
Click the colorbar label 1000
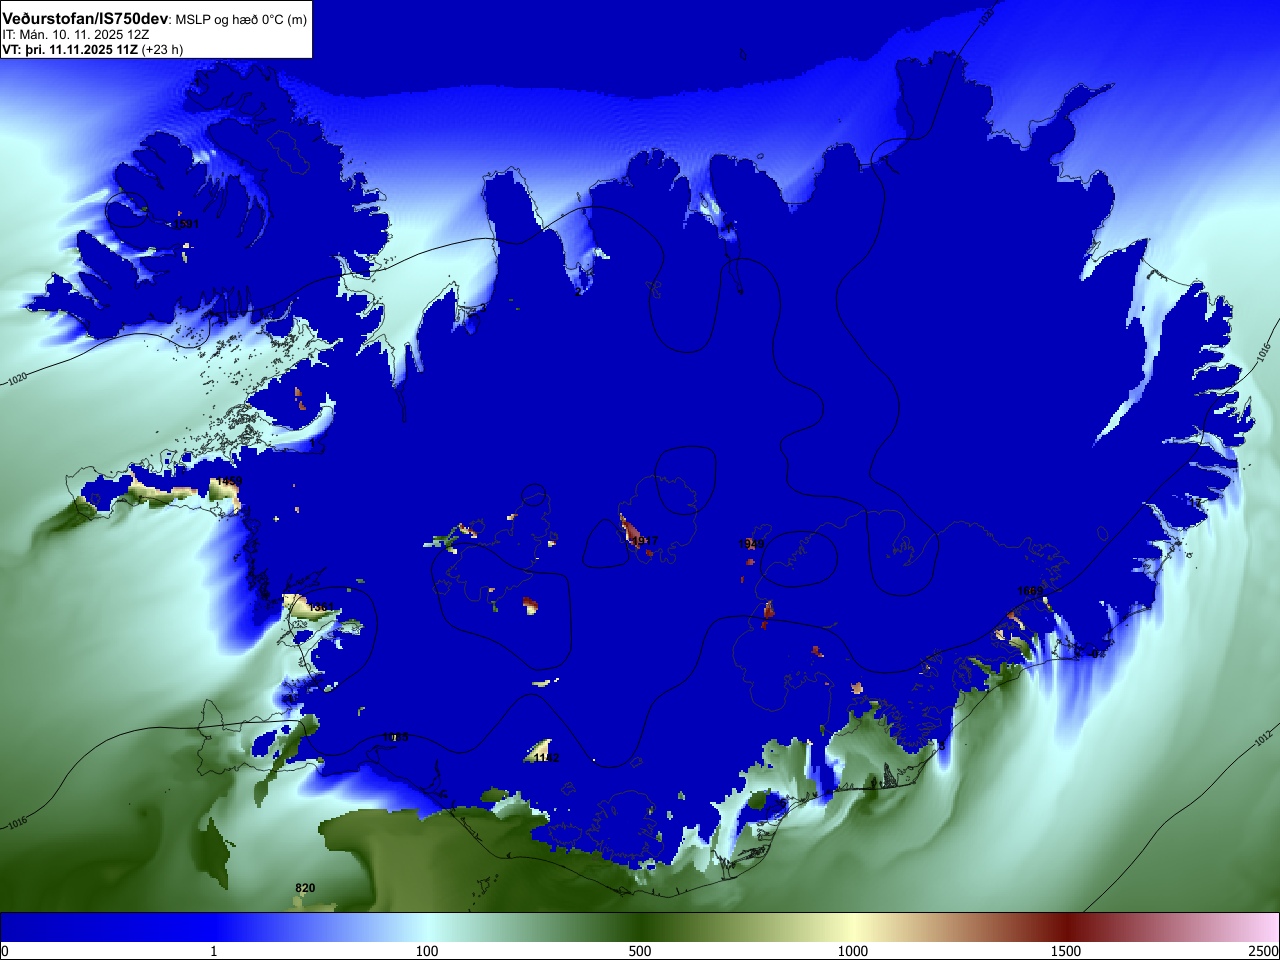(x=853, y=951)
